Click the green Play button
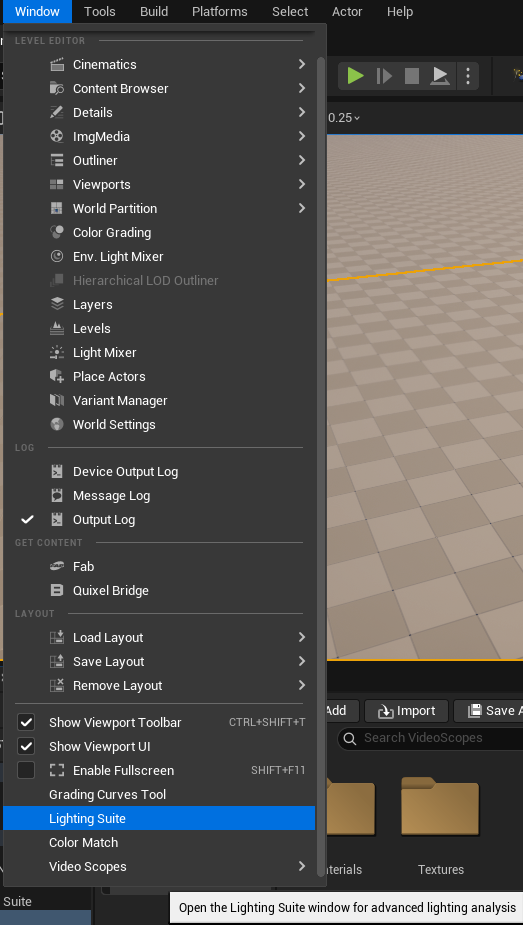 (x=355, y=76)
